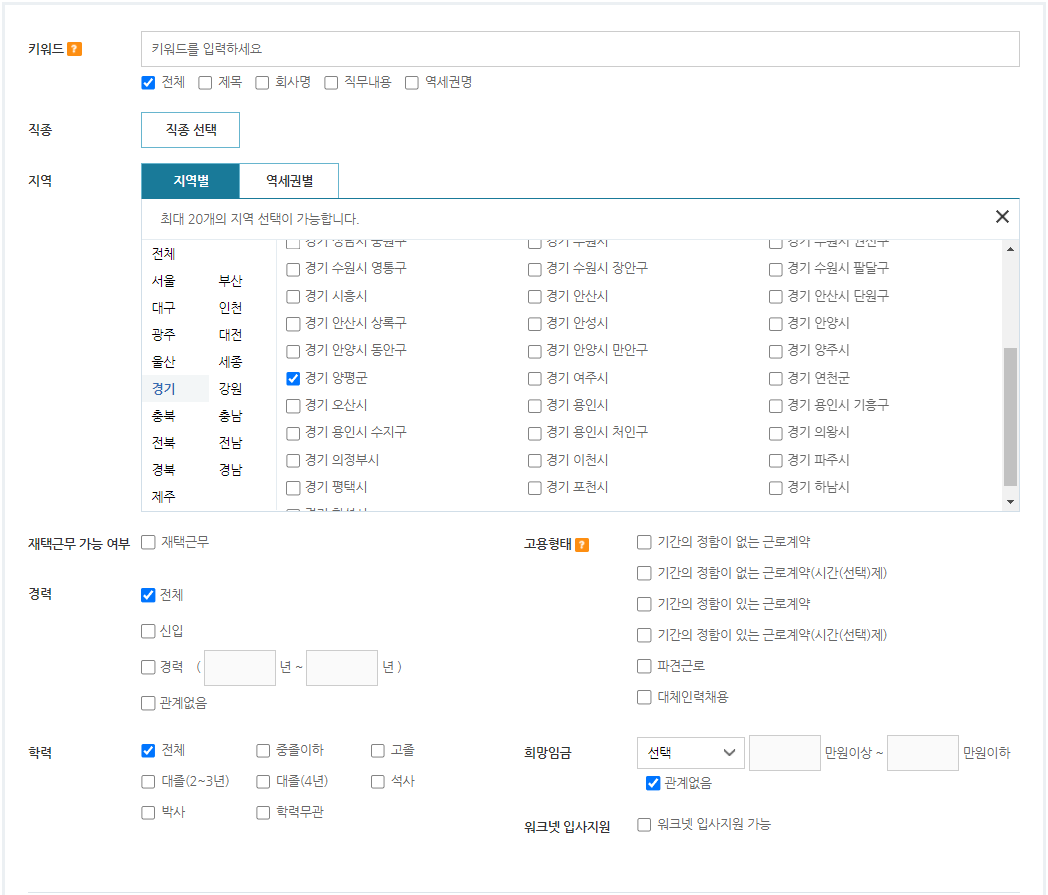Image resolution: width=1048 pixels, height=895 pixels.
Task: Select 서울 in the region sidebar
Action: click(x=162, y=280)
